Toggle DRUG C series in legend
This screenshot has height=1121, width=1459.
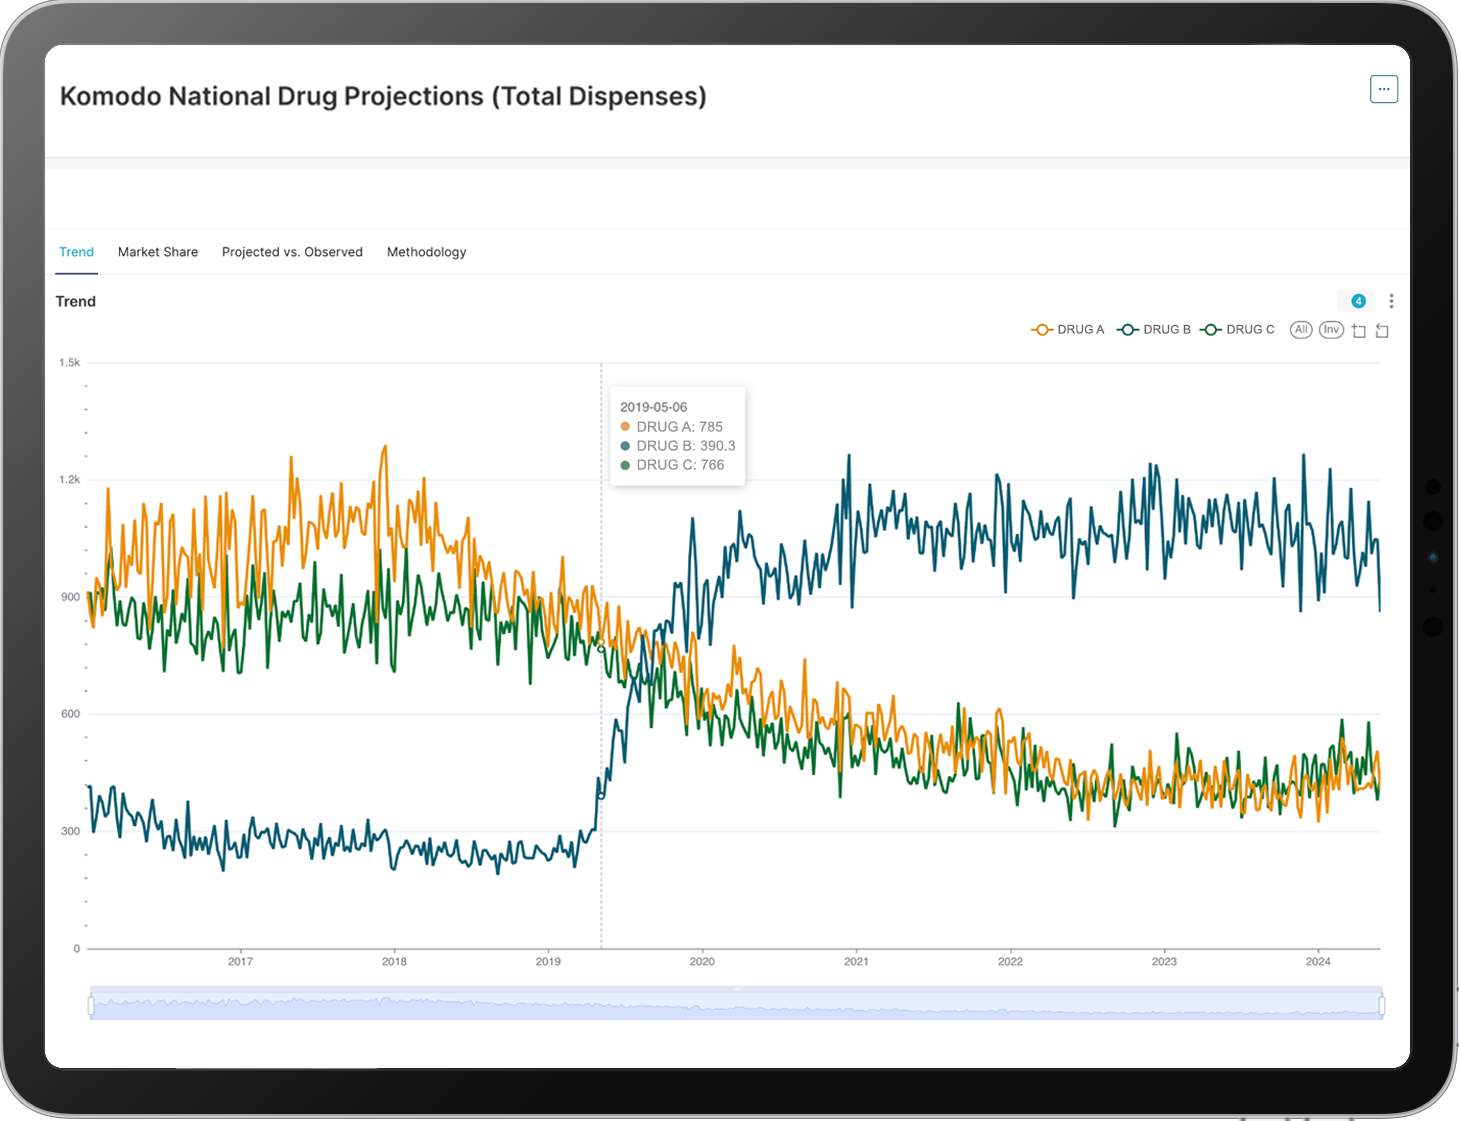1238,329
